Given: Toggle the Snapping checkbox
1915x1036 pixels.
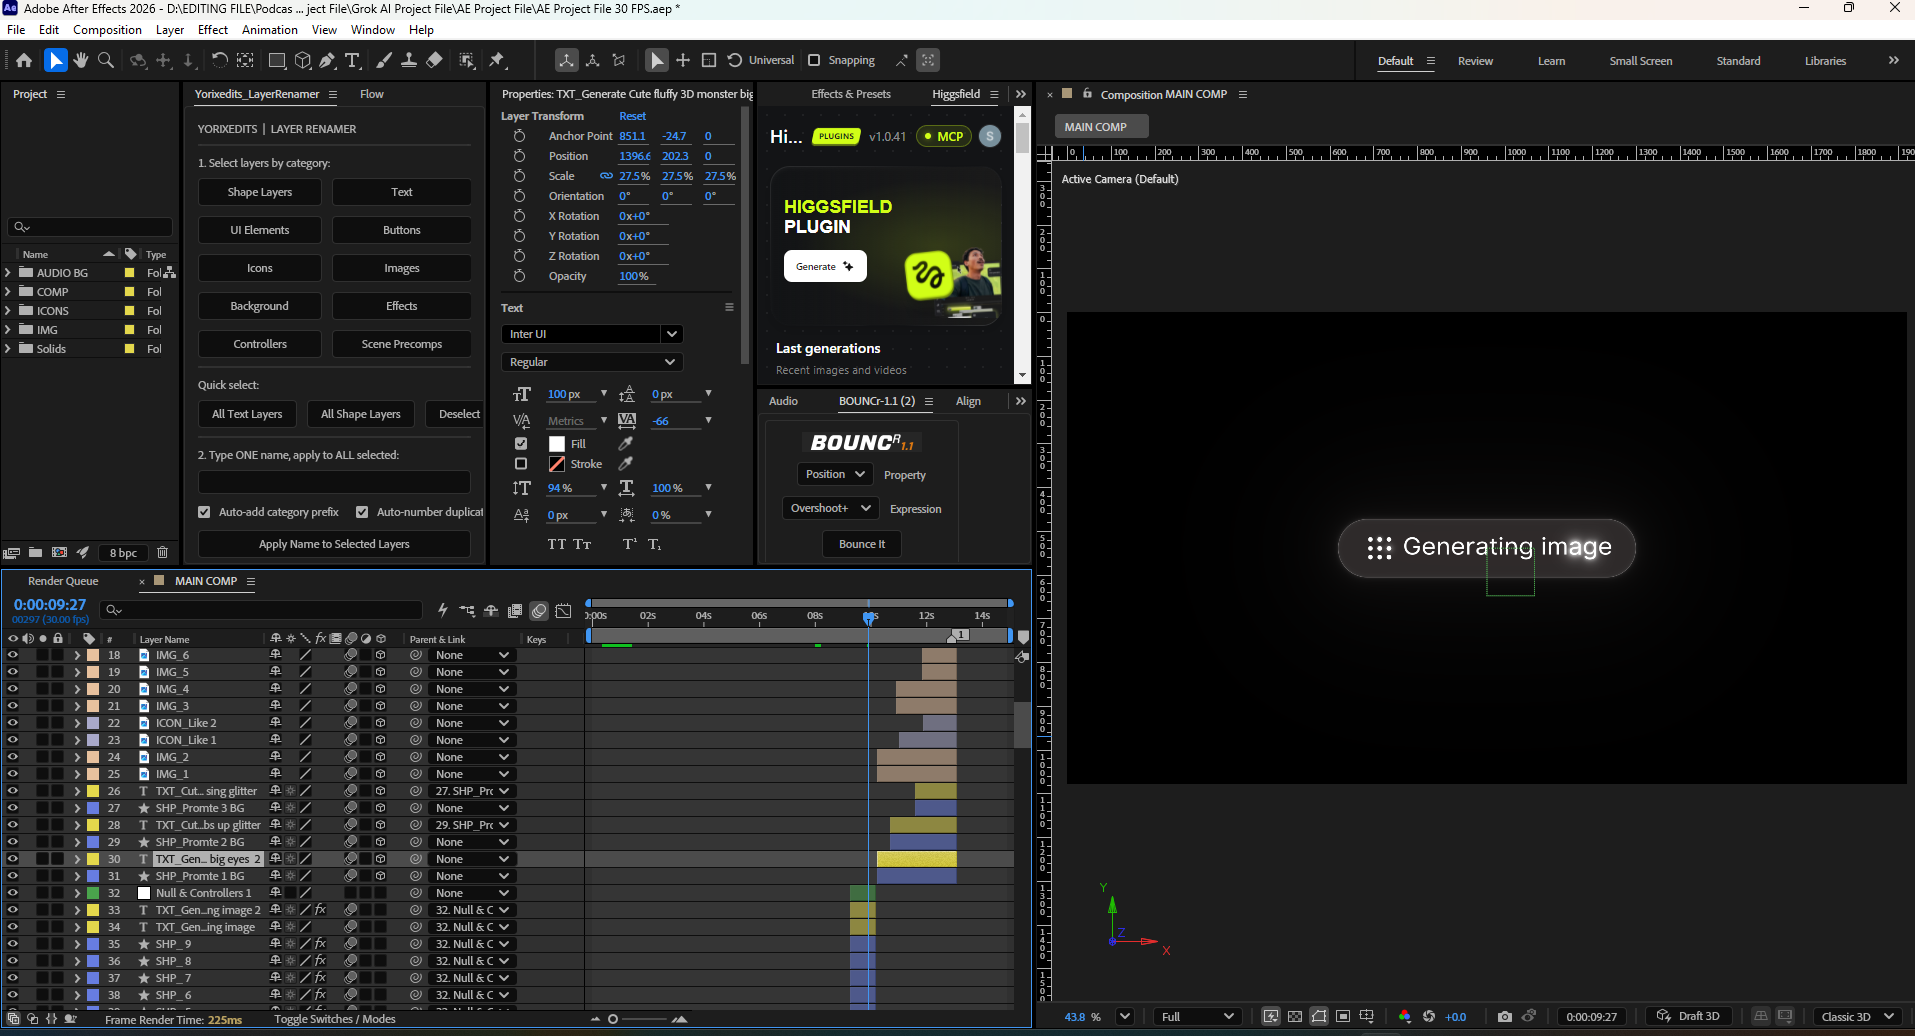Looking at the screenshot, I should click(814, 60).
